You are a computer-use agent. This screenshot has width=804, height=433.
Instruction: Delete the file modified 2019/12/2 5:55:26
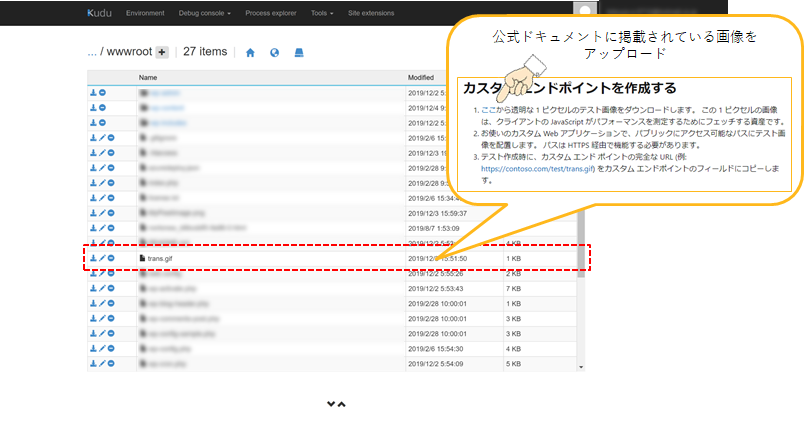(111, 273)
